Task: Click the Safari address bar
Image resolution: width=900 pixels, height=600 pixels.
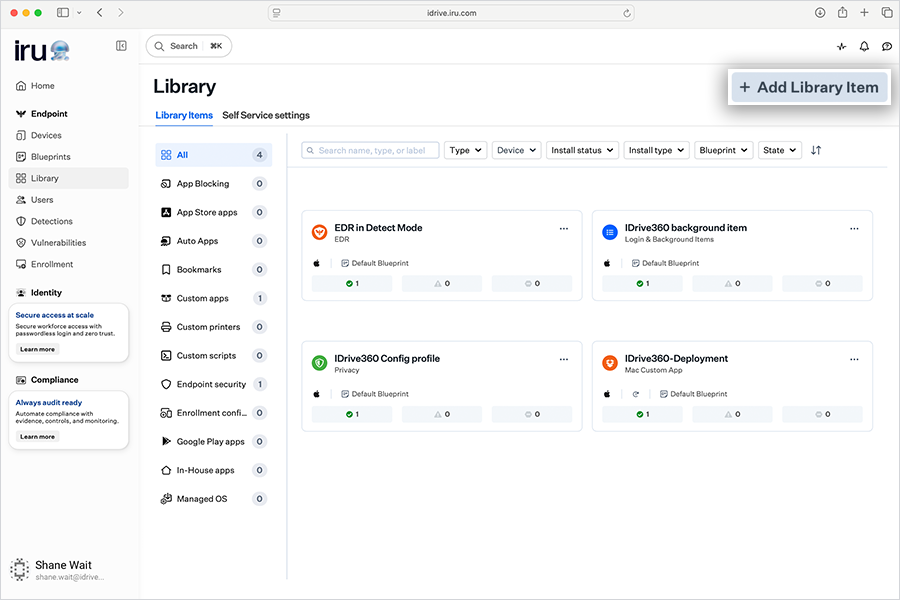Action: pyautogui.click(x=451, y=13)
